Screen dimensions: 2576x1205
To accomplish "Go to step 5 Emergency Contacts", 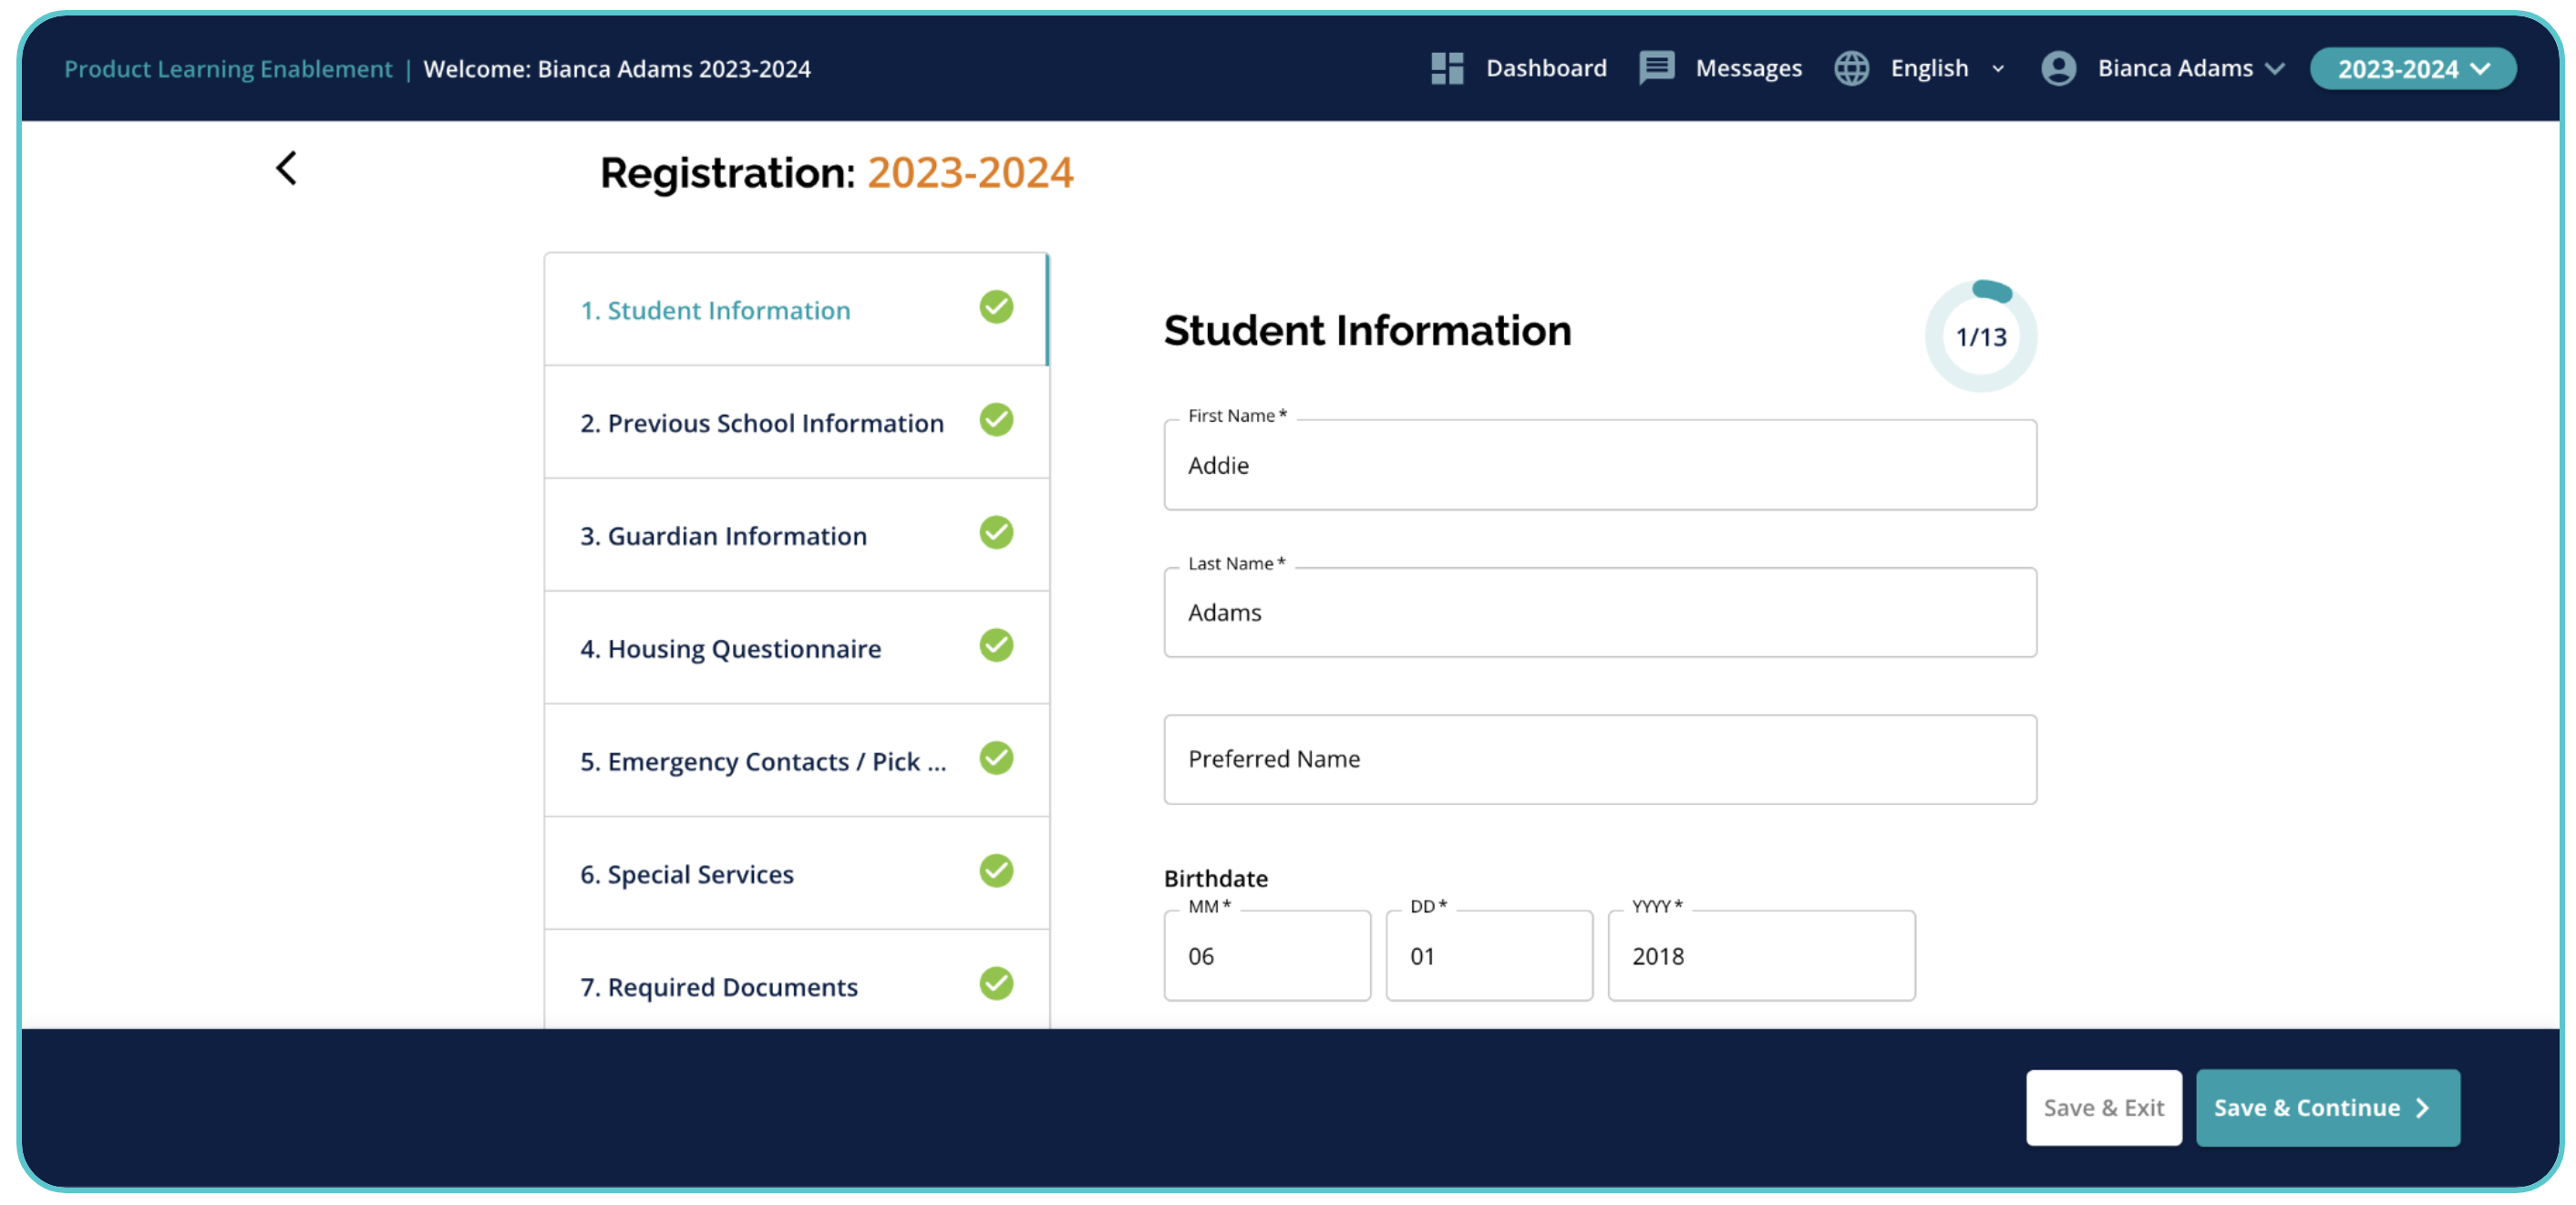I will click(762, 762).
